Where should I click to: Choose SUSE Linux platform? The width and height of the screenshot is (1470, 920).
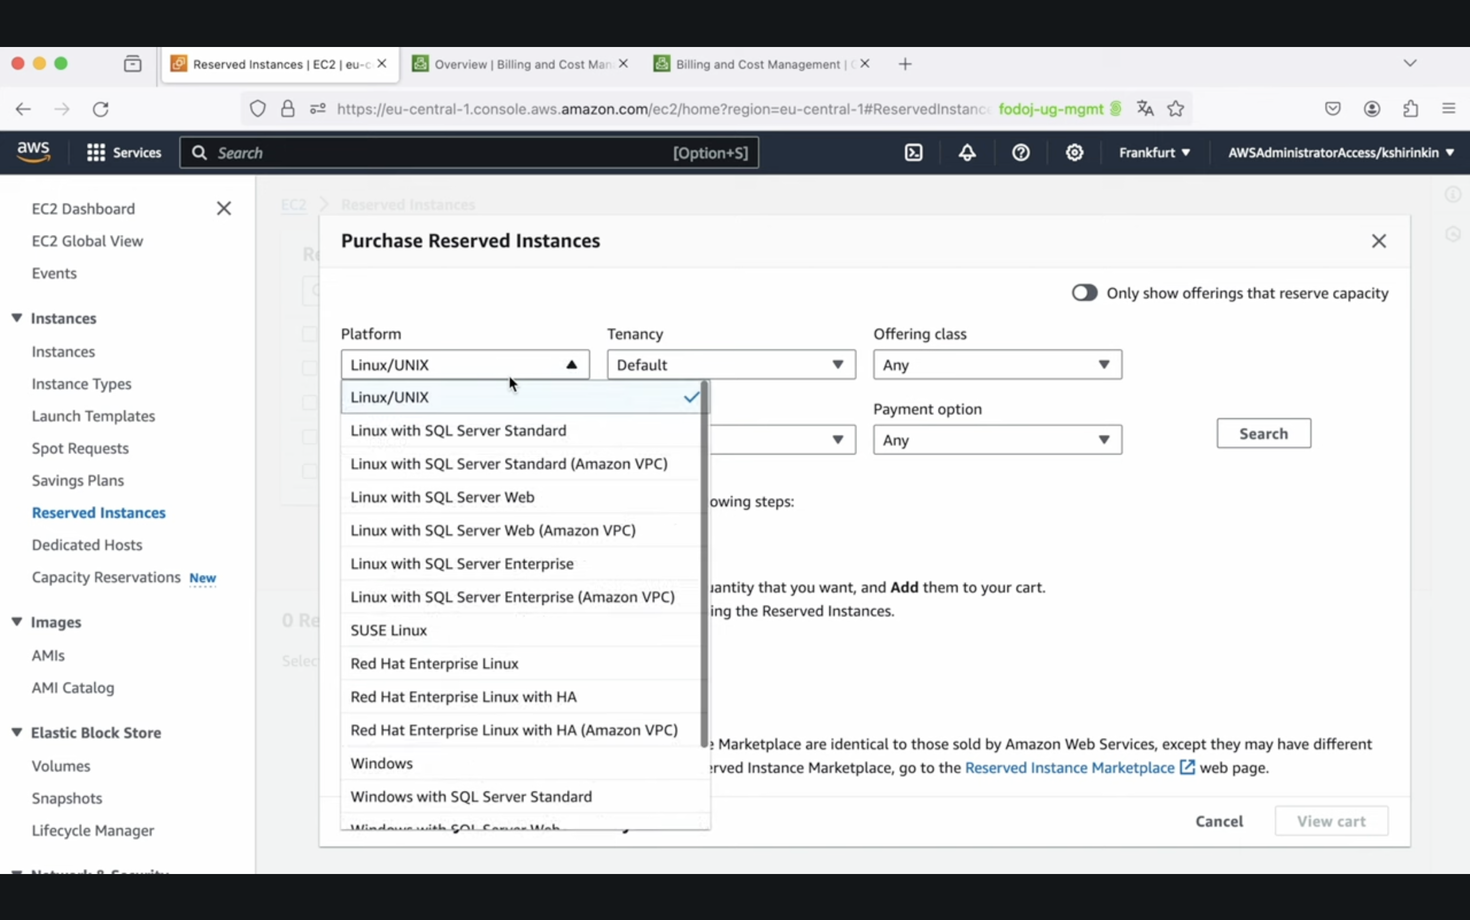click(521, 630)
